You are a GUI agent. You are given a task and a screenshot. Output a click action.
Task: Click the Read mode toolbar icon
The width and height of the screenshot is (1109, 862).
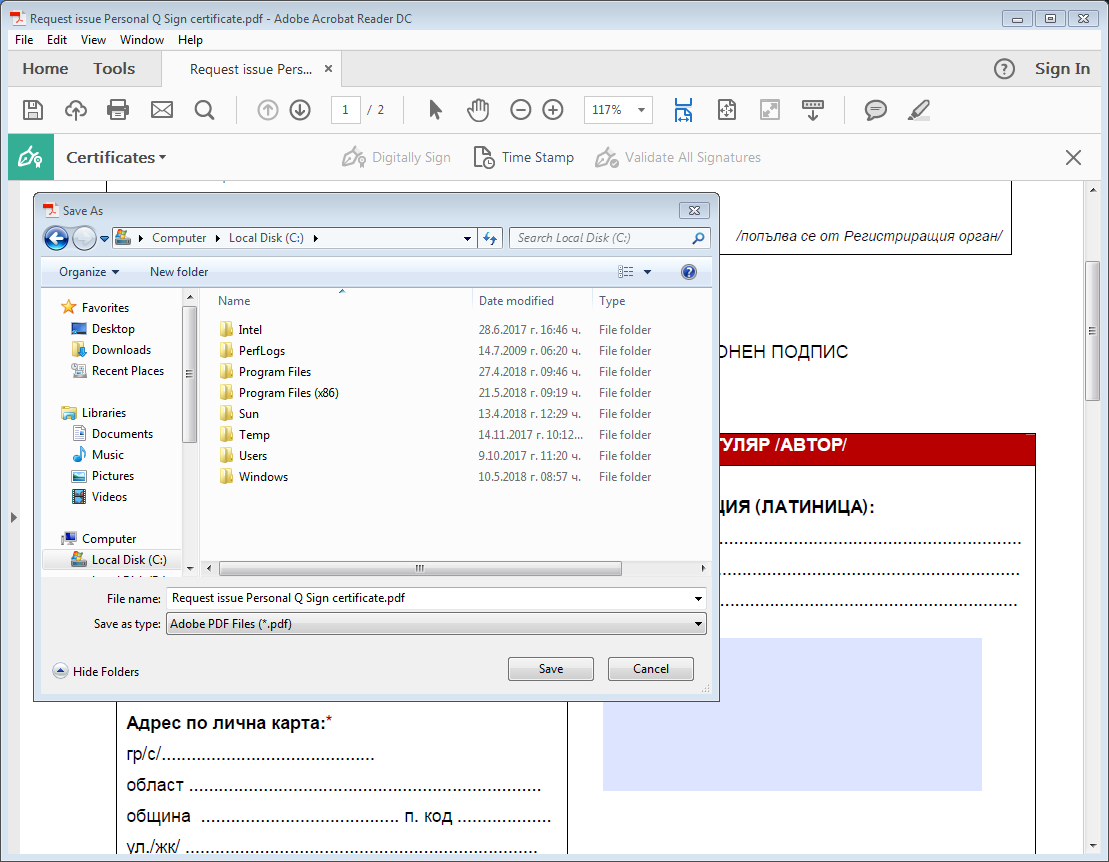click(x=813, y=110)
